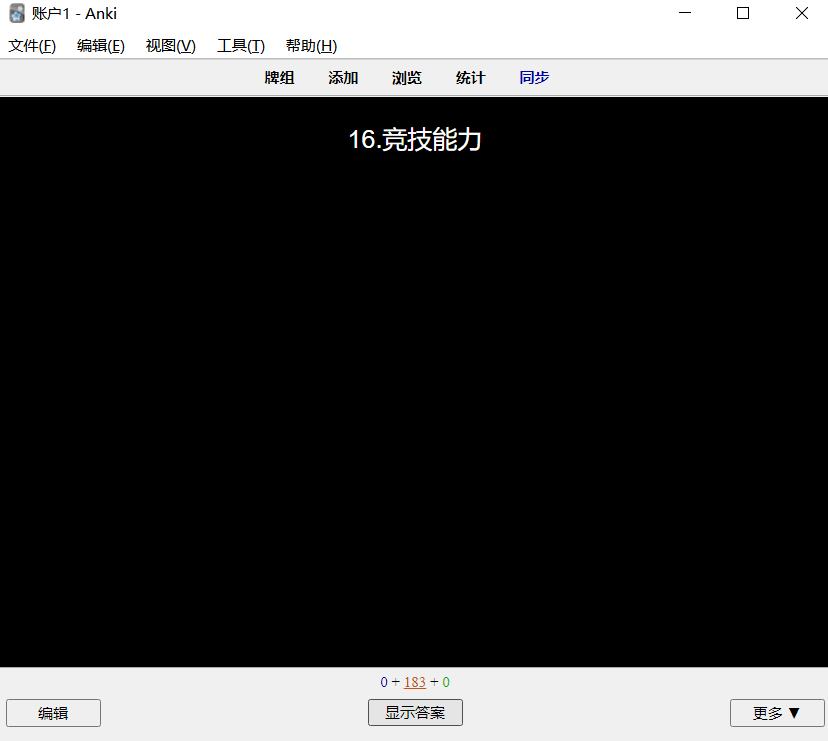Image resolution: width=828 pixels, height=741 pixels.
Task: Open the 帮助(H) menu
Action: point(311,46)
